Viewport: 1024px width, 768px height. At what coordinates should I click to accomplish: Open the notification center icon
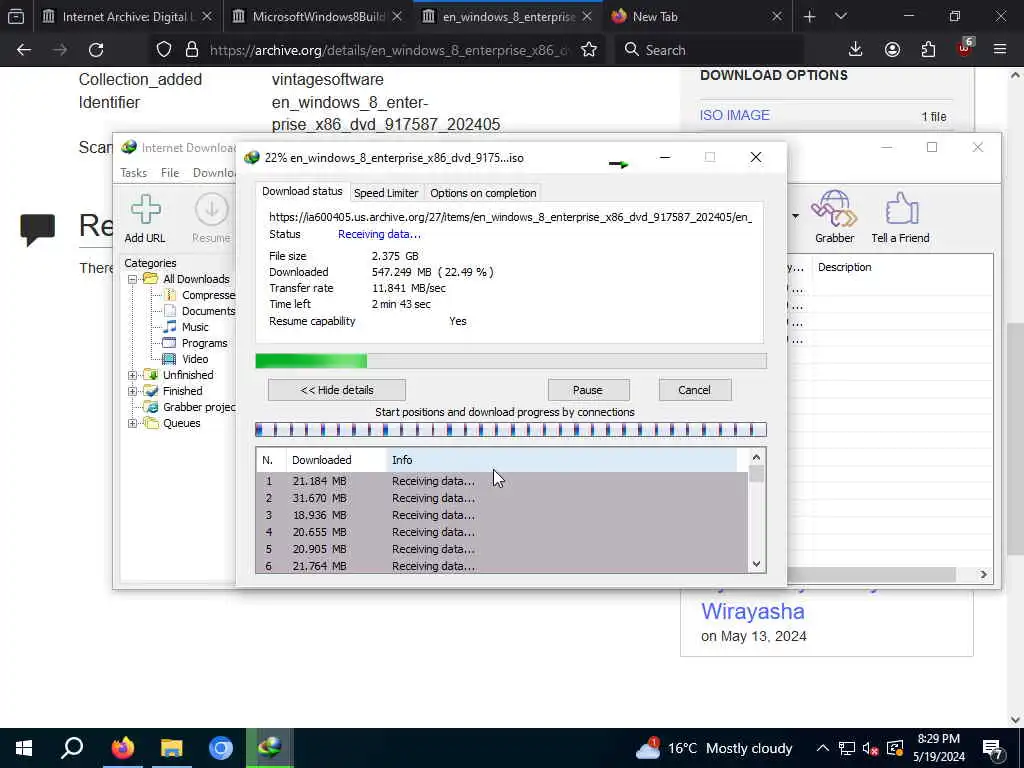click(993, 748)
